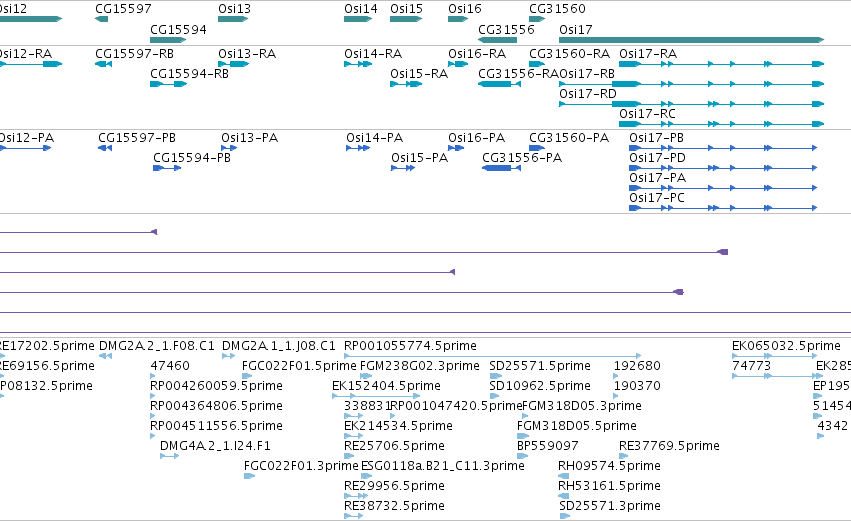Select protein Osi17-PB label
The width and height of the screenshot is (851, 521).
[x=657, y=138]
